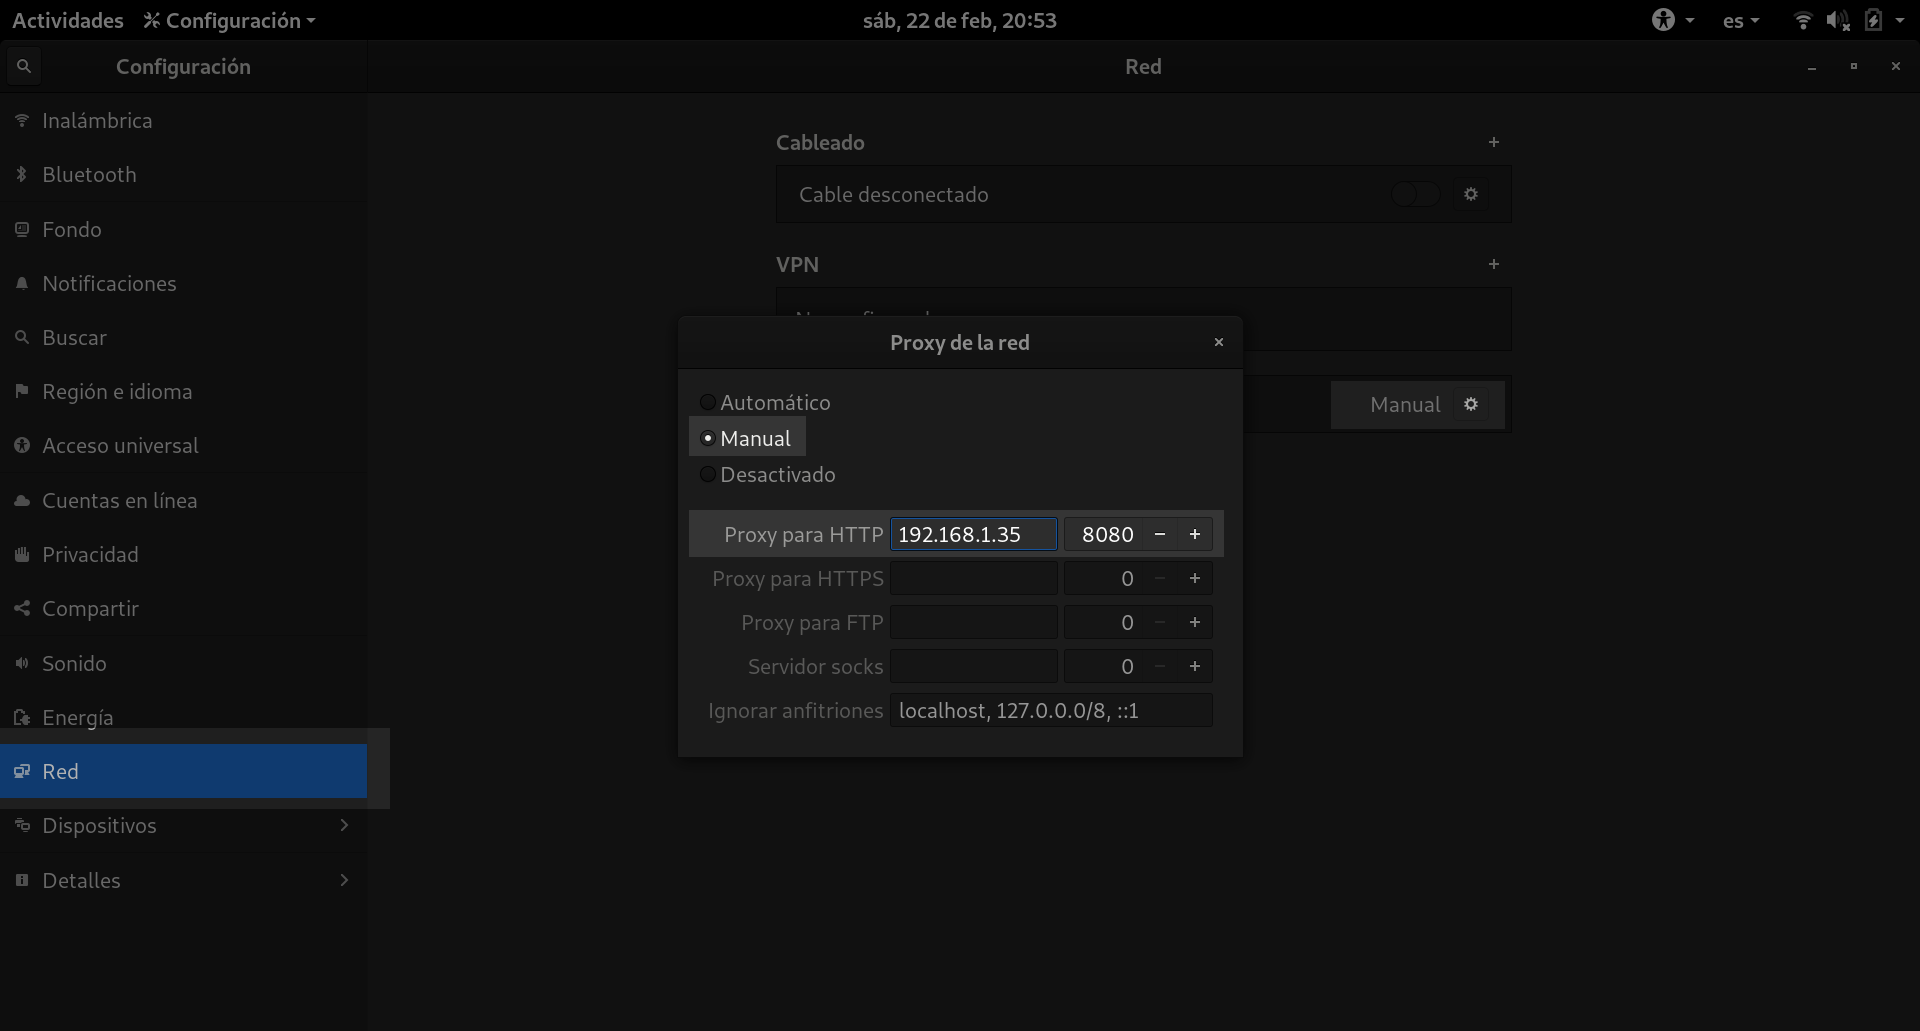Click the Fondo background icon in sidebar
1920x1031 pixels.
point(22,230)
